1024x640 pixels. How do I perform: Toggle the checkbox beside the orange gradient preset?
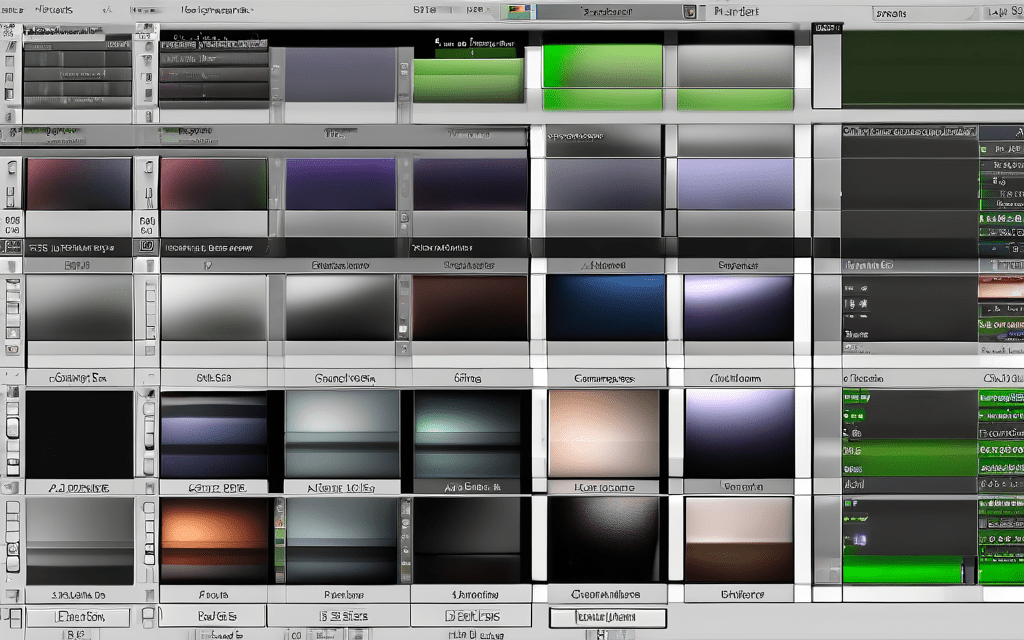[149, 527]
